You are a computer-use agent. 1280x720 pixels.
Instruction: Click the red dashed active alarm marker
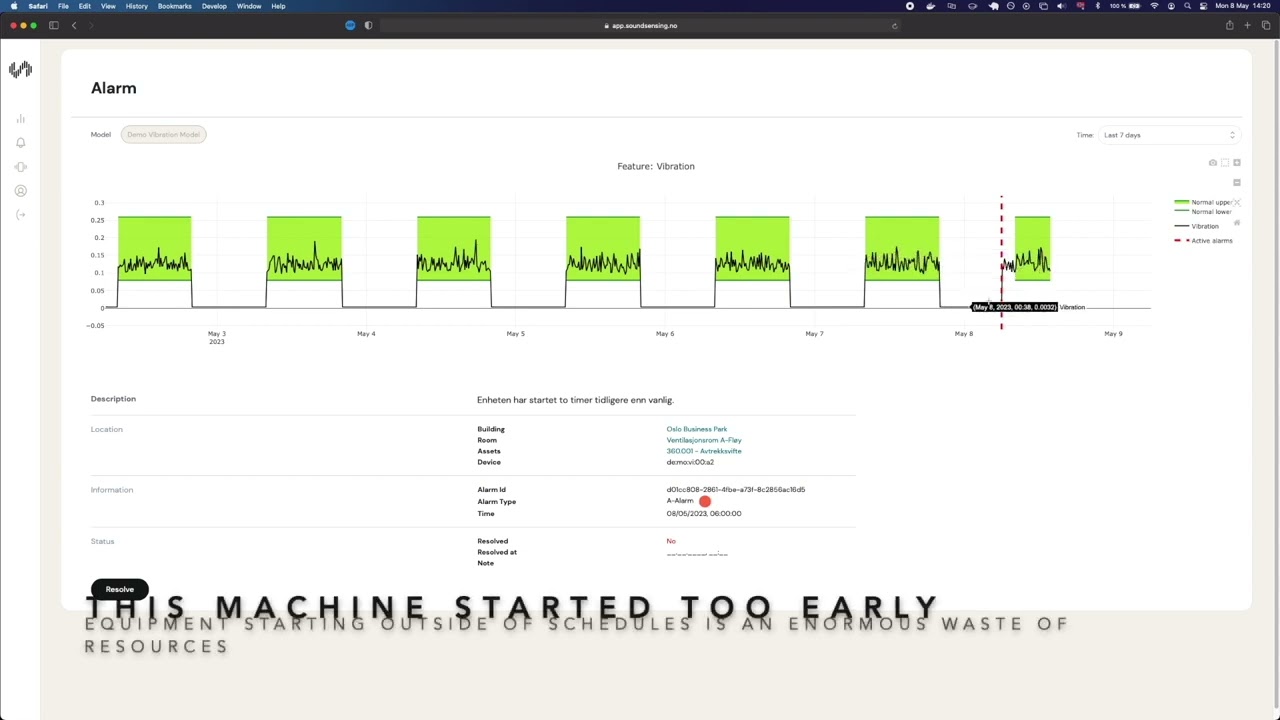[1001, 262]
